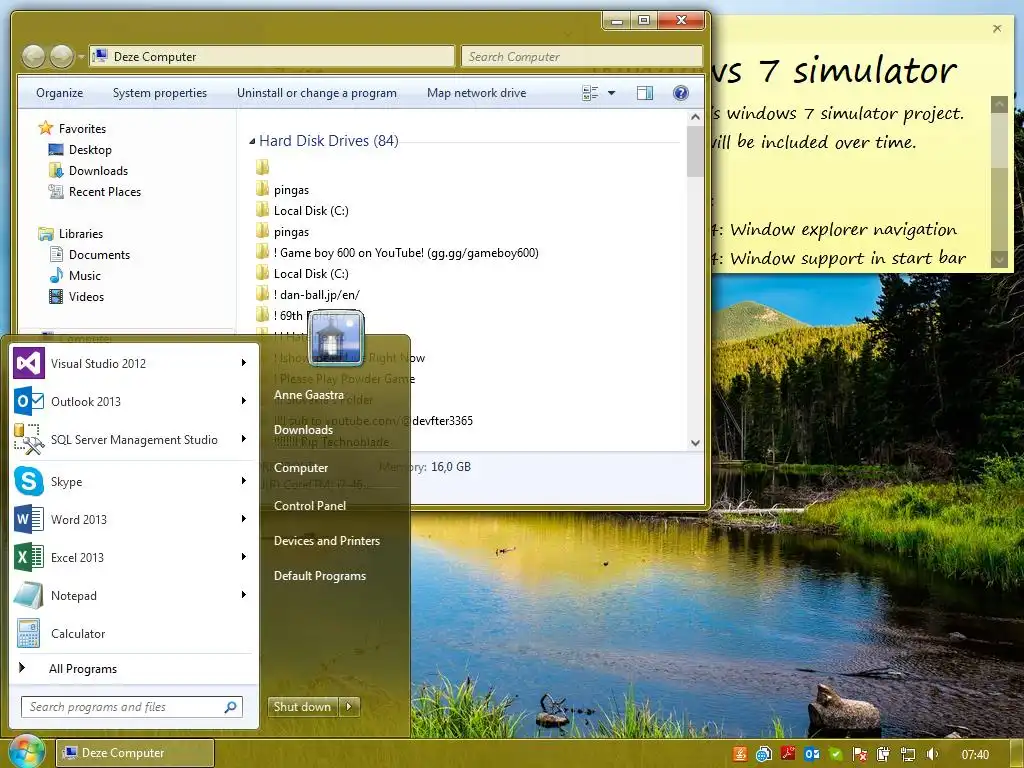Click the search magnifier in Start menu
The image size is (1024, 768).
pos(231,707)
